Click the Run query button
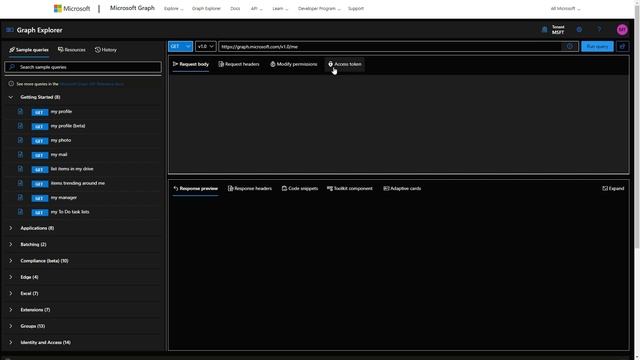This screenshot has width=640, height=360. tap(597, 47)
